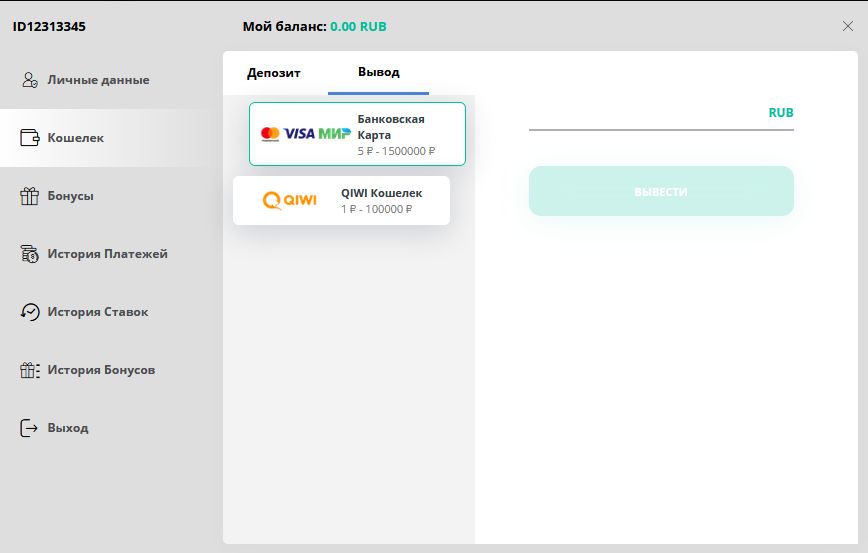Click the История Бонусов gift icon
The width and height of the screenshot is (868, 553).
30,370
